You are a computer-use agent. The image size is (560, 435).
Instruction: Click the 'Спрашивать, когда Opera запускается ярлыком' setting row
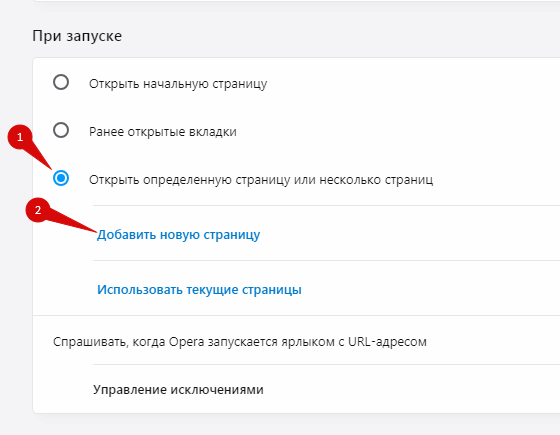point(296,342)
